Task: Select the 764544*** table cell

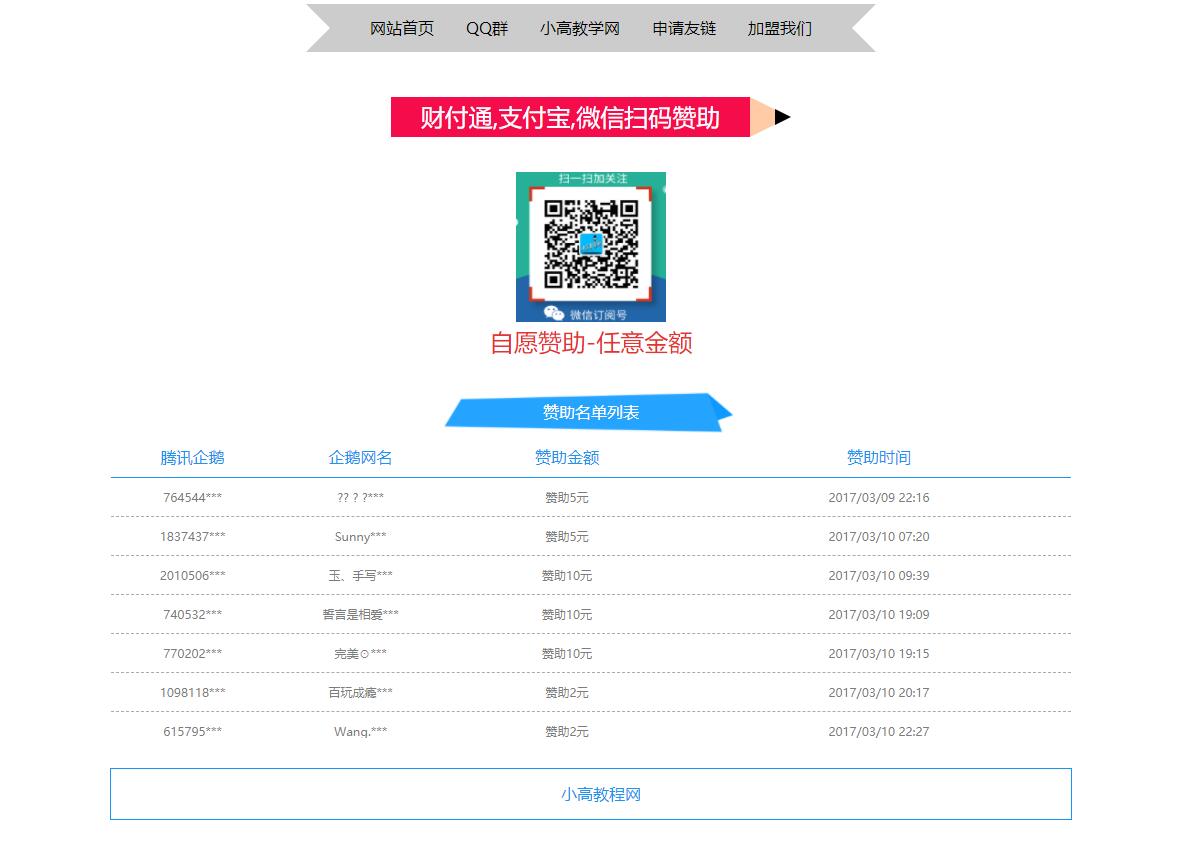Action: tap(192, 498)
